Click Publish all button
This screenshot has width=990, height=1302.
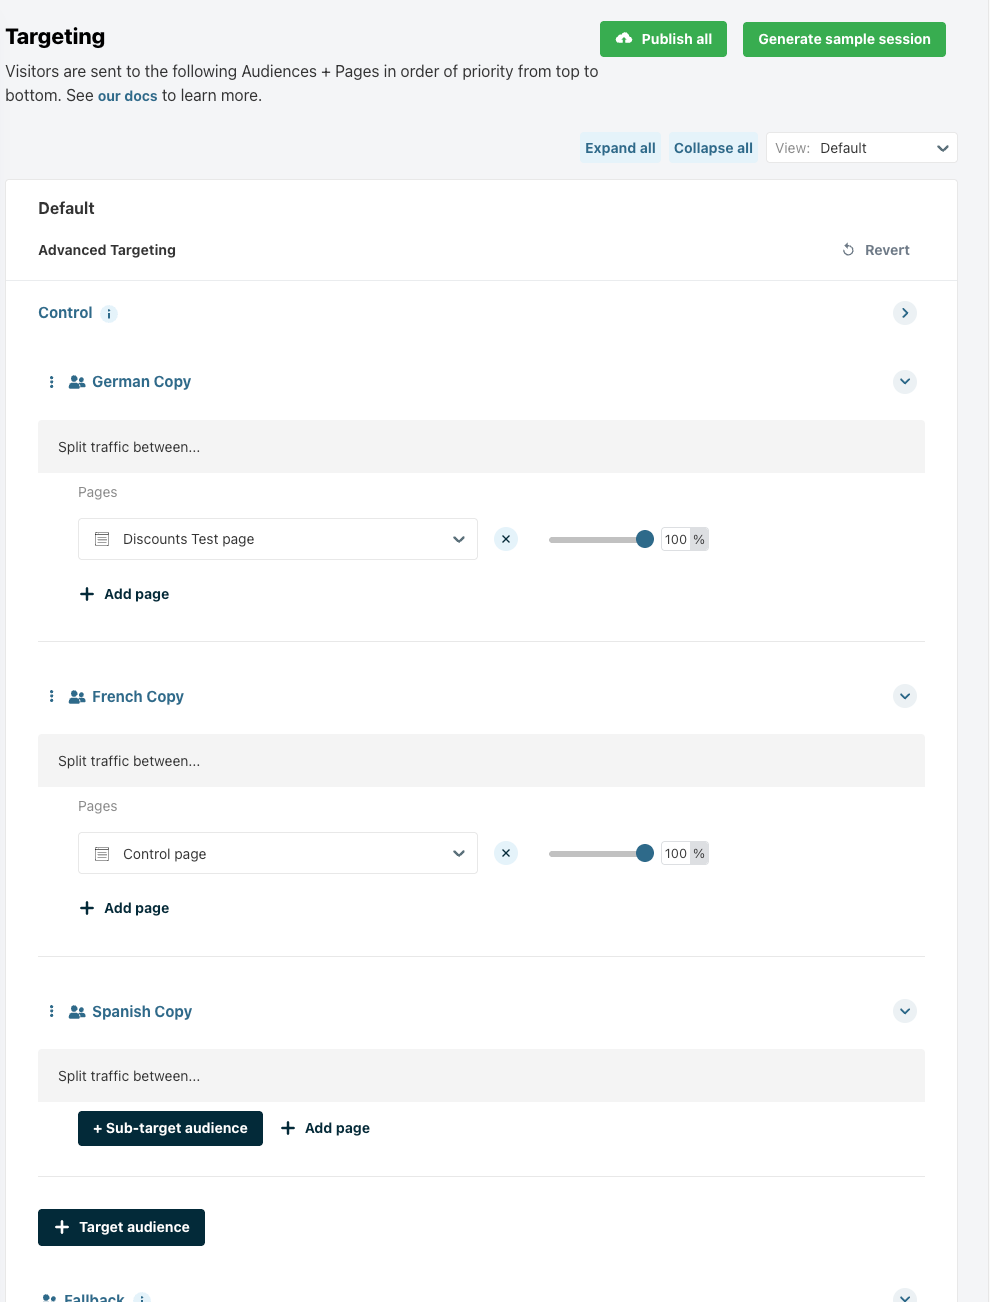coord(663,39)
